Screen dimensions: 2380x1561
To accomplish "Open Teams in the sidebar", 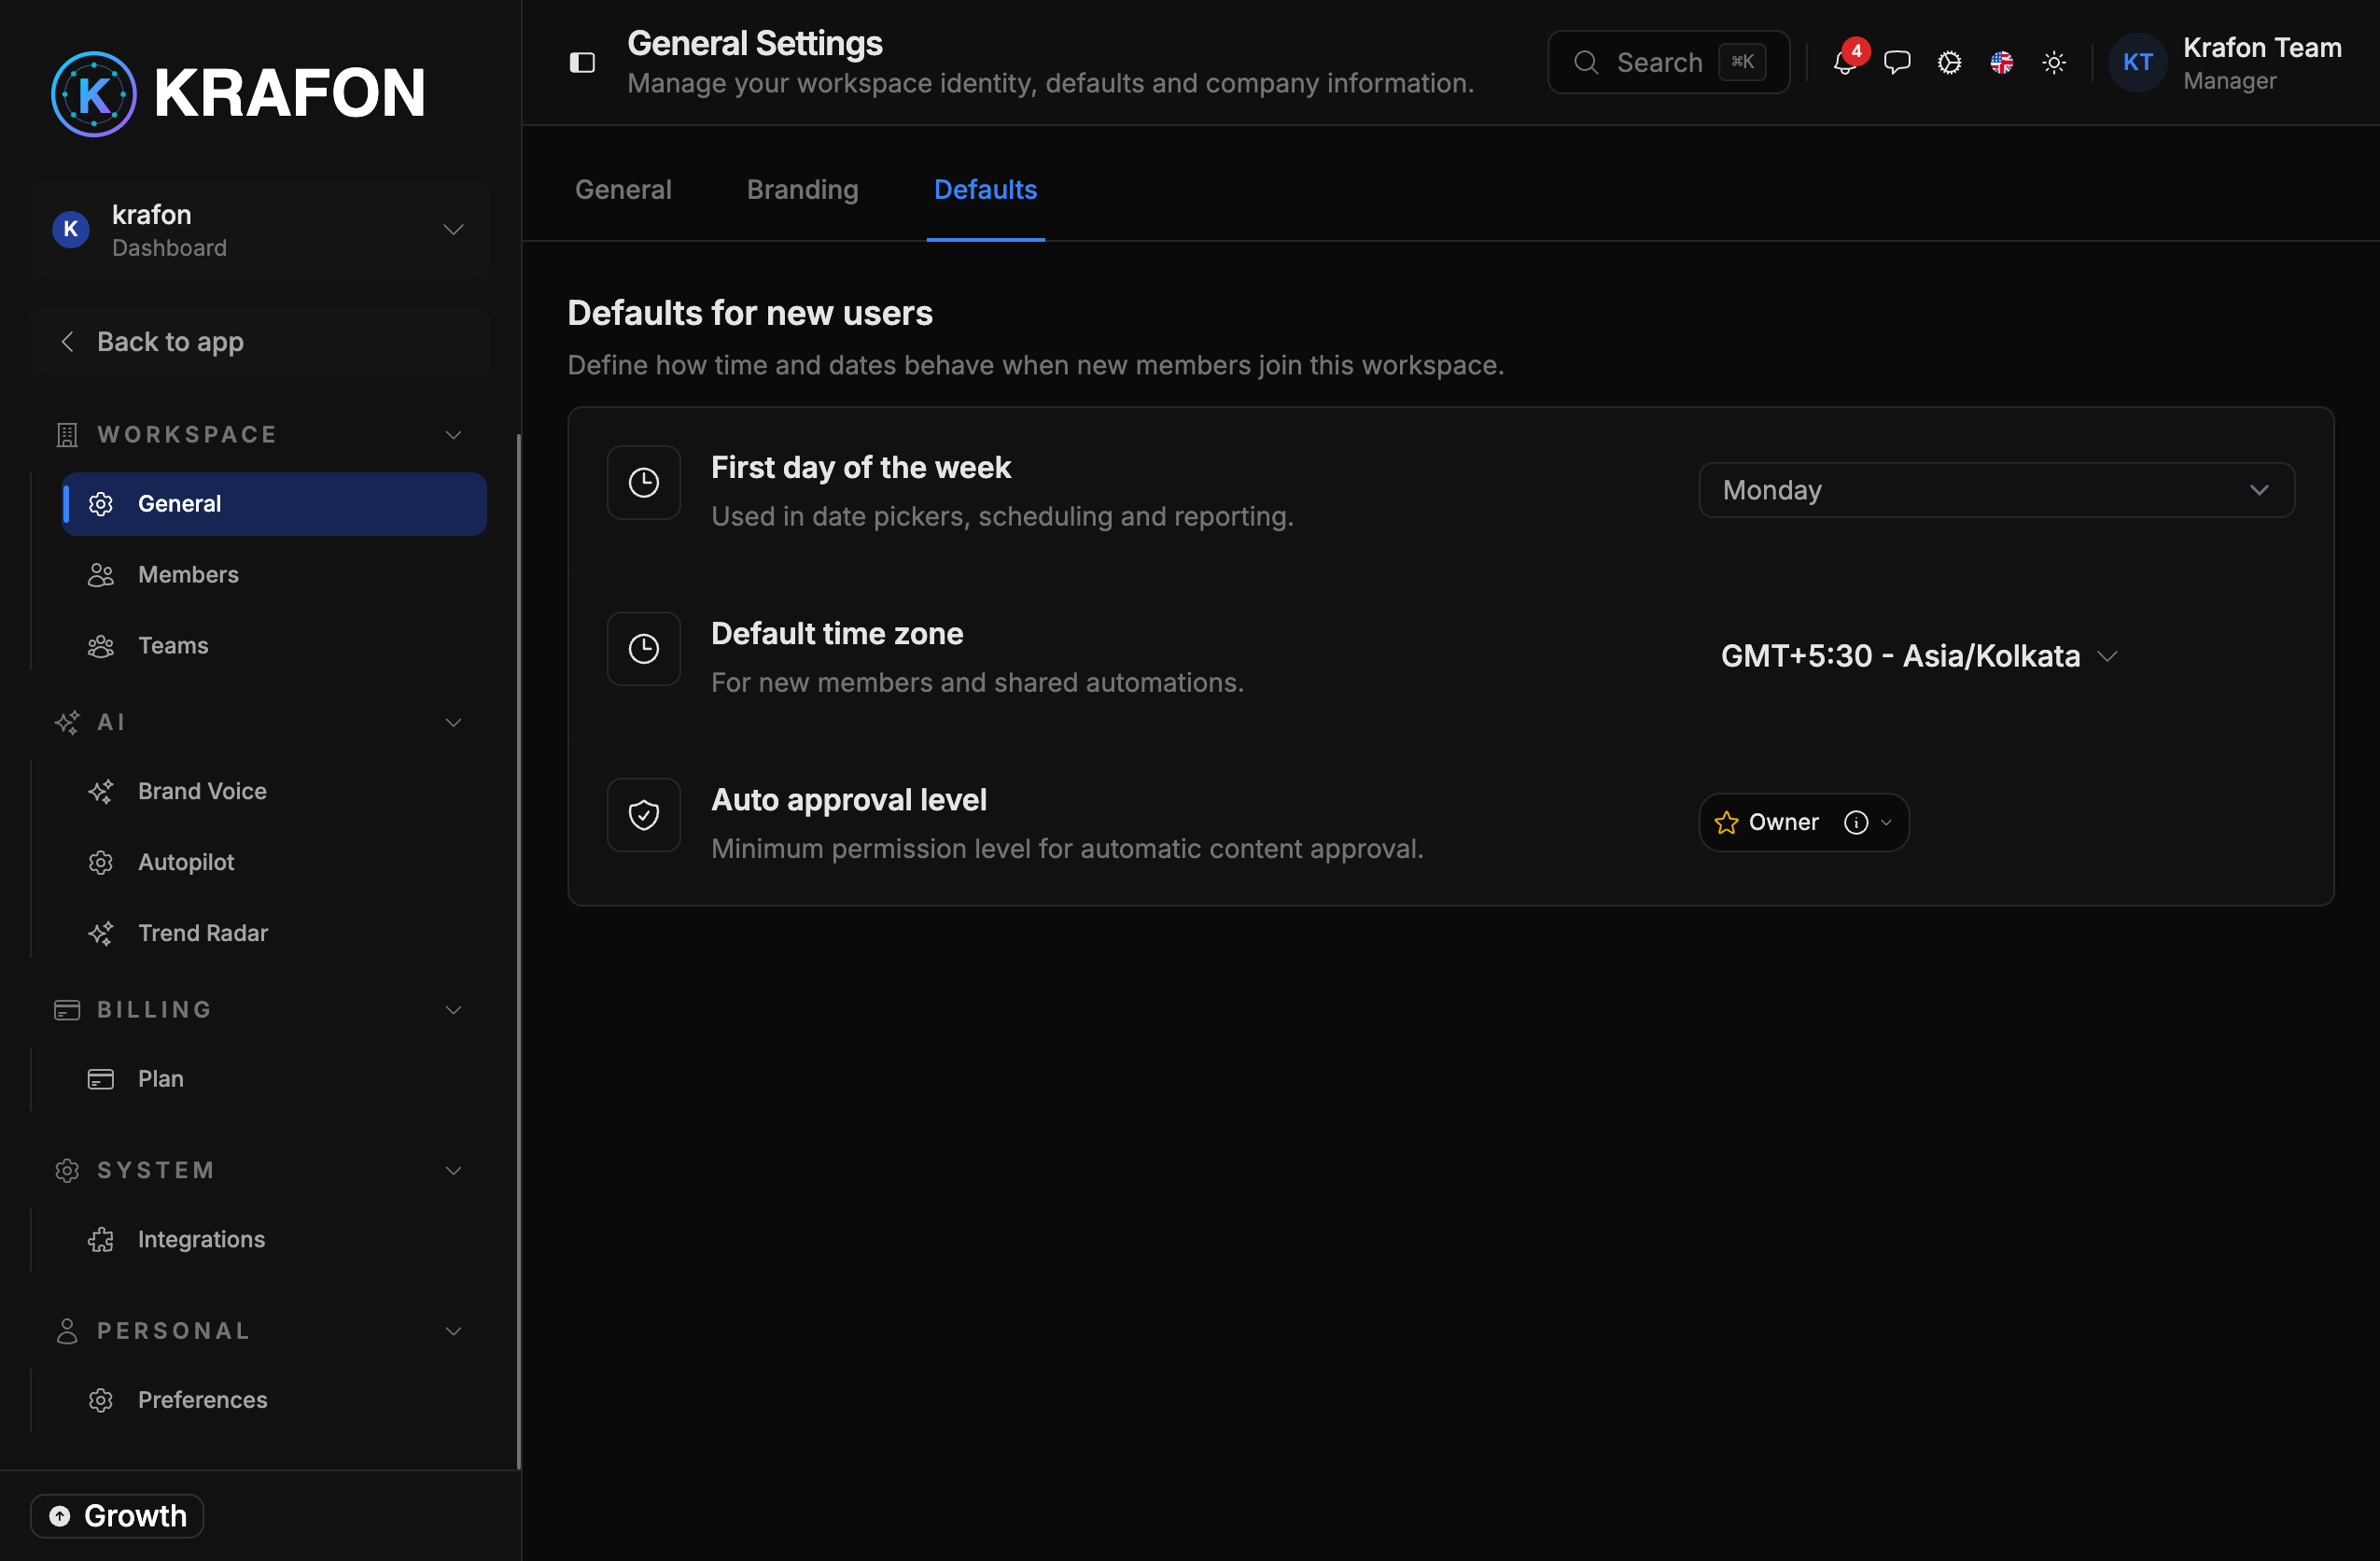I will click(274, 646).
